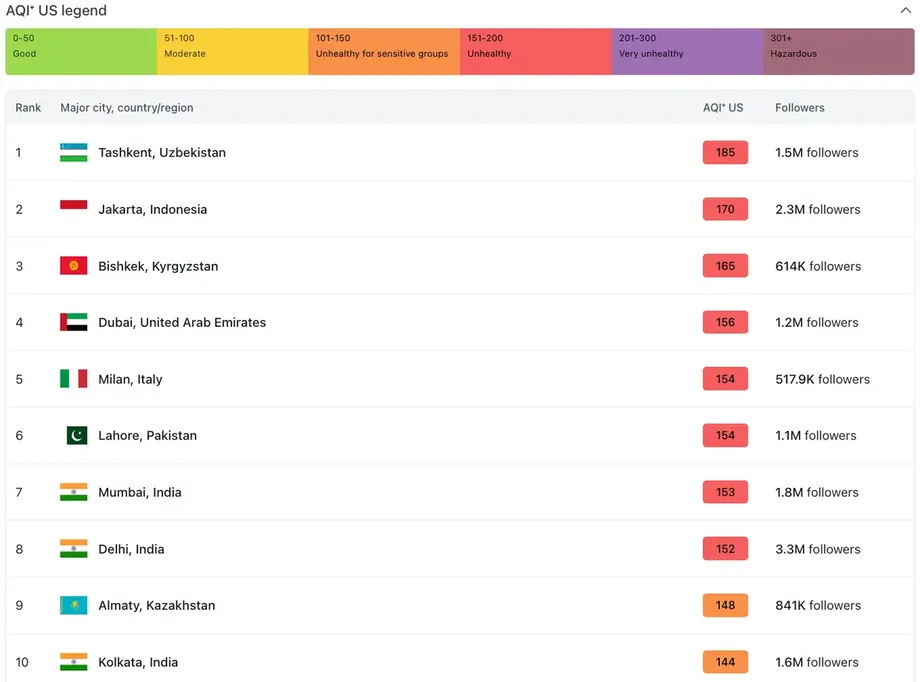Image resolution: width=920 pixels, height=682 pixels.
Task: Click the 614K followers text for Bishkek
Action: click(x=818, y=266)
